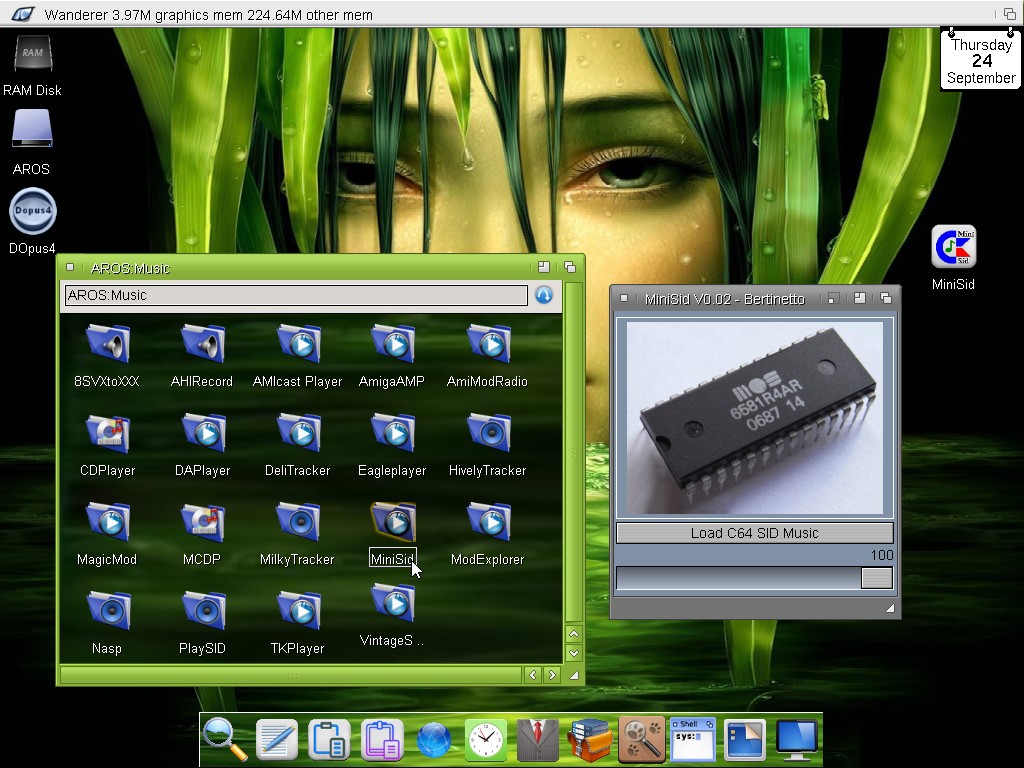Go to parent directory with blue arrow

544,295
